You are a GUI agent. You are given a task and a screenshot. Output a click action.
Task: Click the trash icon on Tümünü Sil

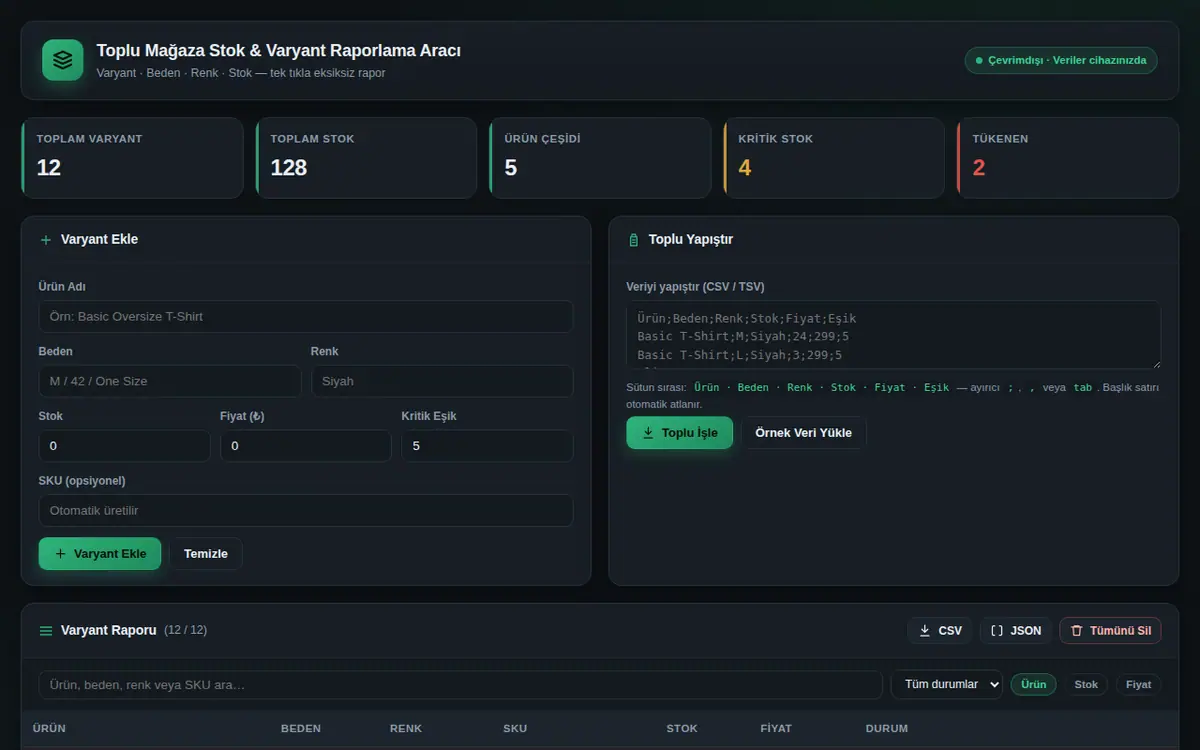(x=1077, y=631)
